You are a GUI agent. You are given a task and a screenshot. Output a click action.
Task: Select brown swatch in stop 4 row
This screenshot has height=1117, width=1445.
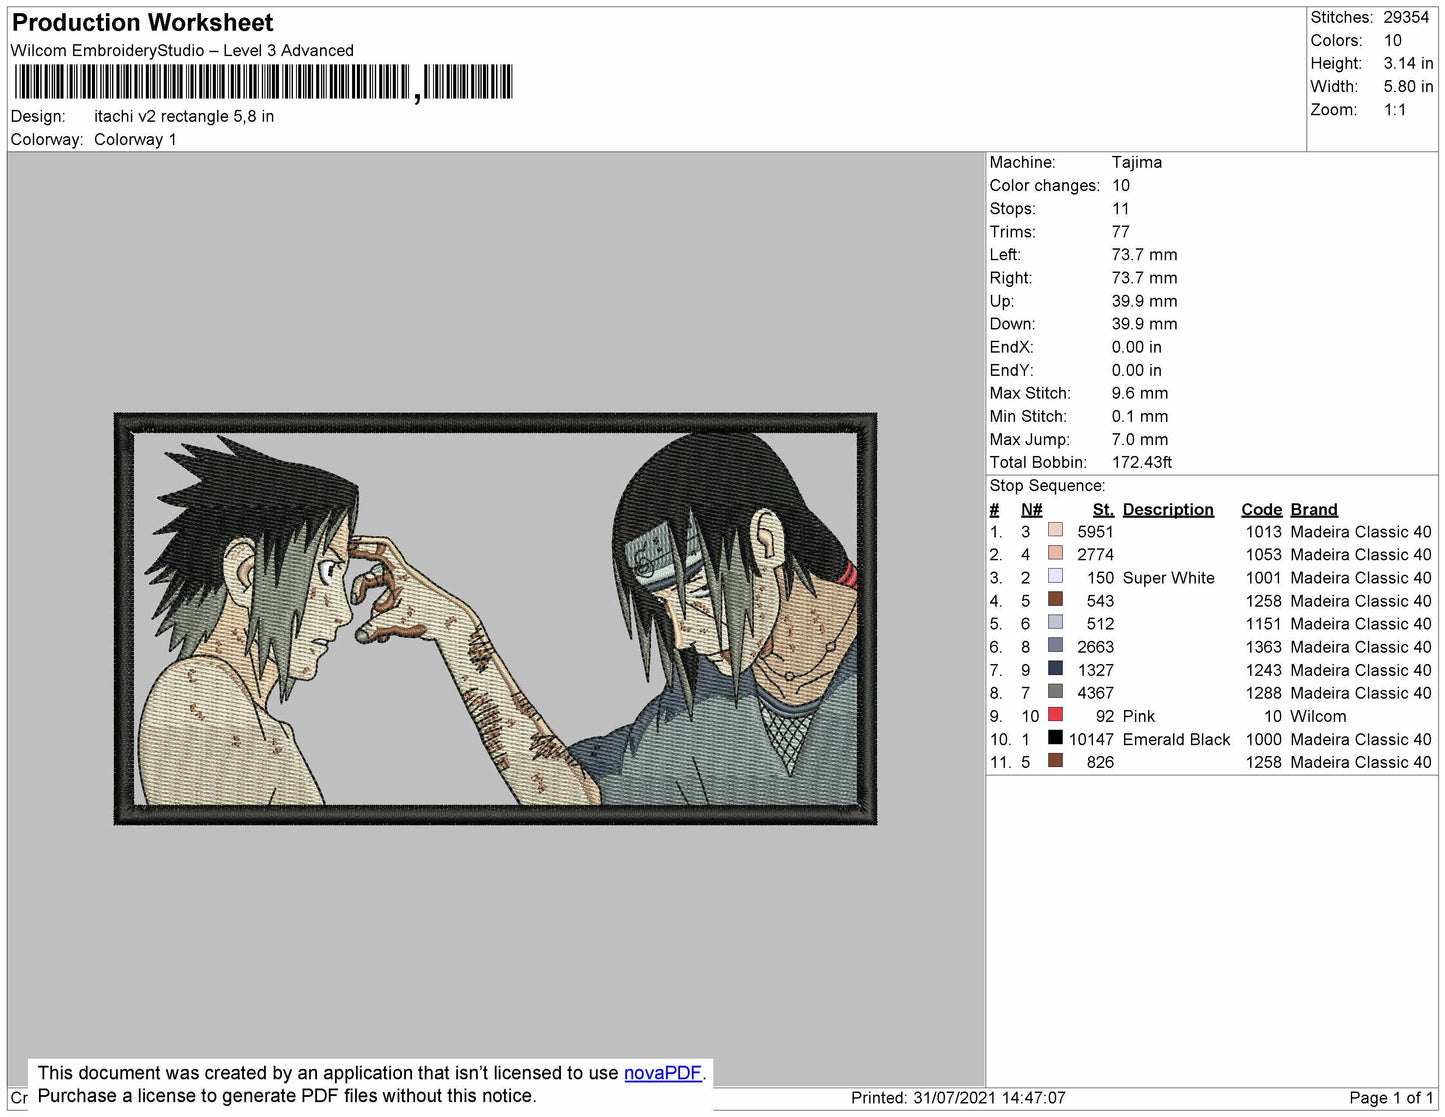point(1055,599)
